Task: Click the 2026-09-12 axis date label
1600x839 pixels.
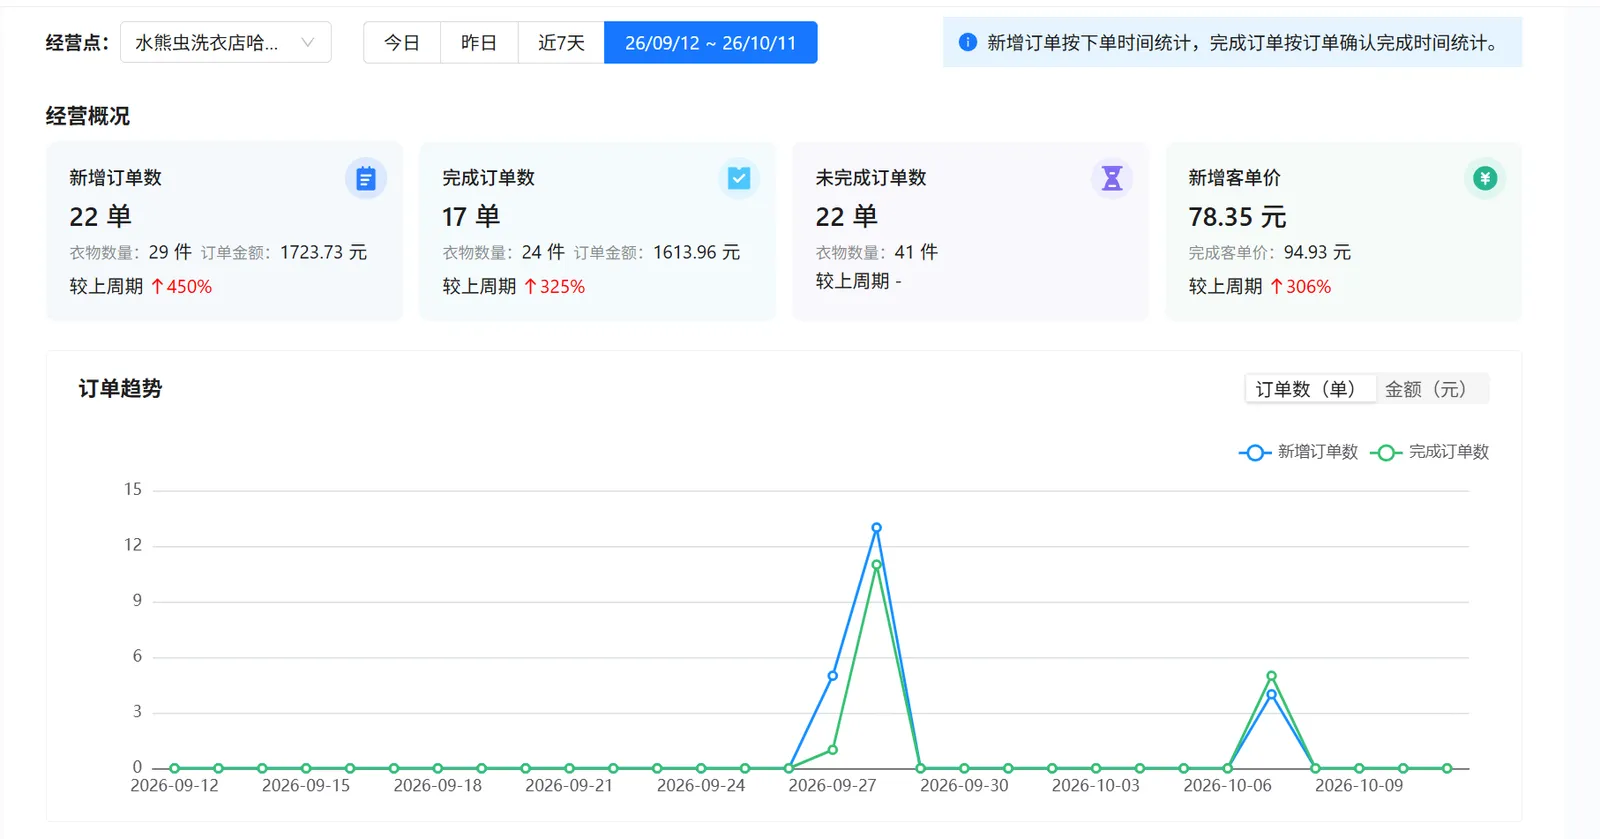Action: pyautogui.click(x=174, y=786)
